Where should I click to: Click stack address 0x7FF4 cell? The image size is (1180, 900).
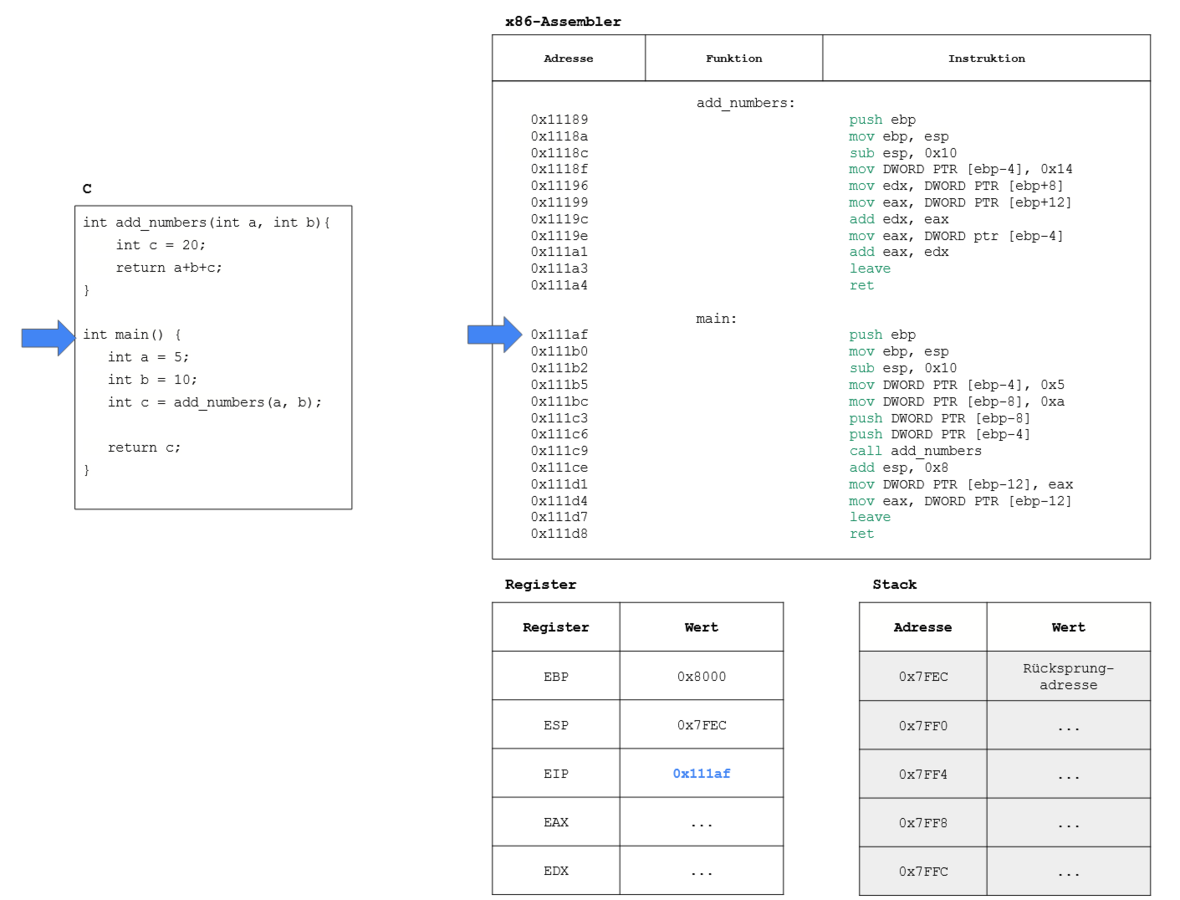922,774
